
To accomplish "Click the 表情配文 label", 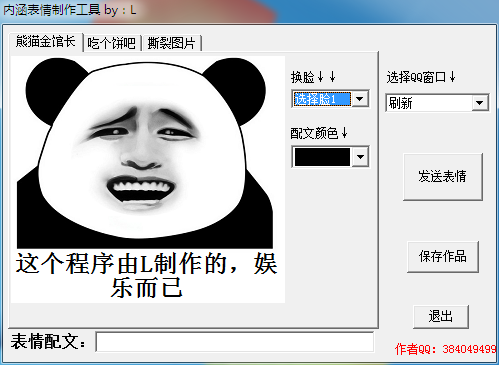I will 48,342.
